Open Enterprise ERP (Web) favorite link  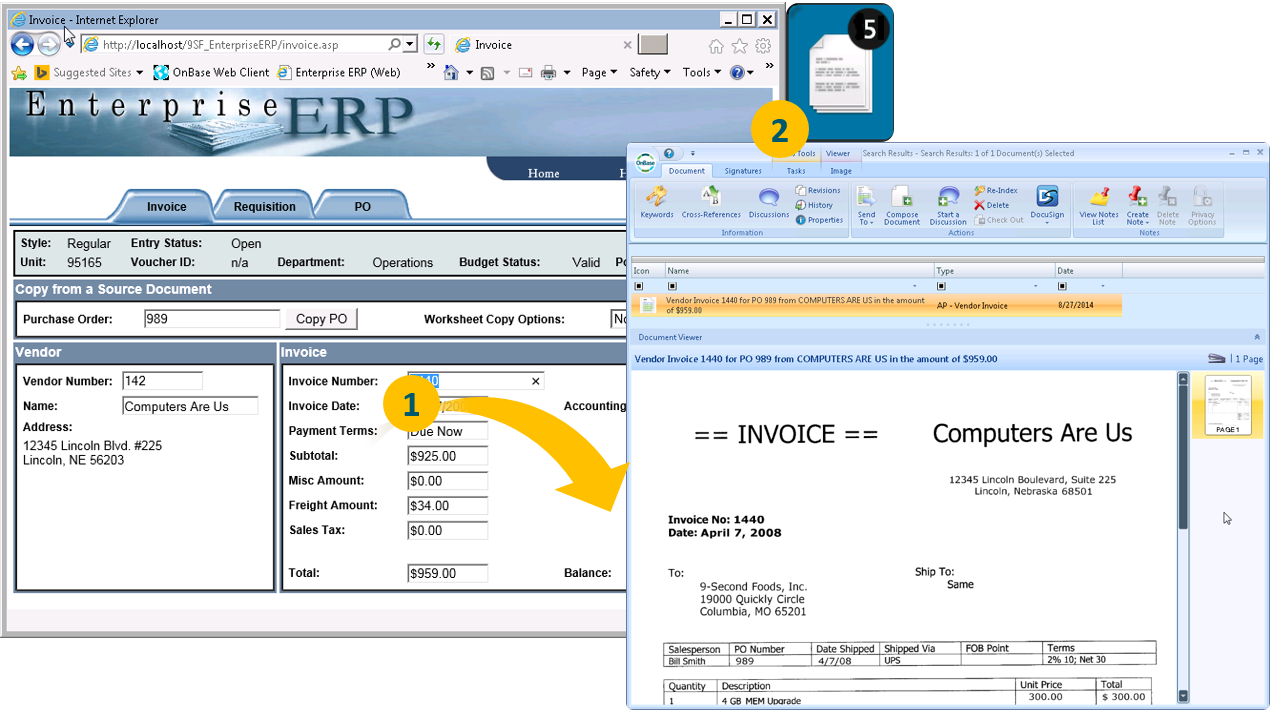click(x=339, y=72)
